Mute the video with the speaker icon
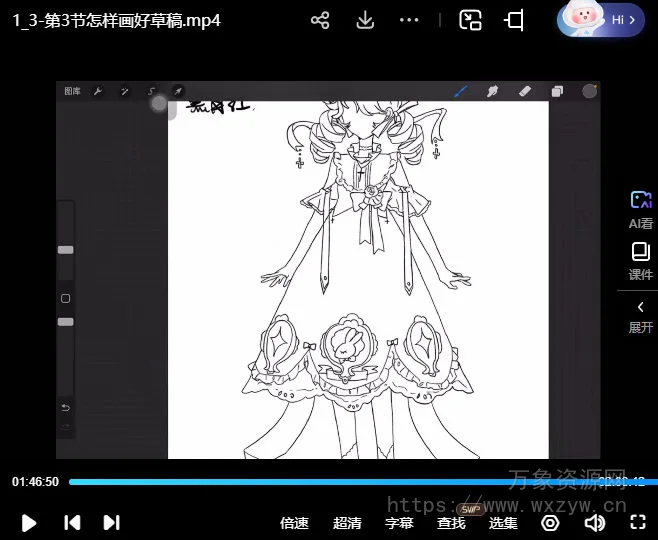This screenshot has width=658, height=540. tap(595, 522)
